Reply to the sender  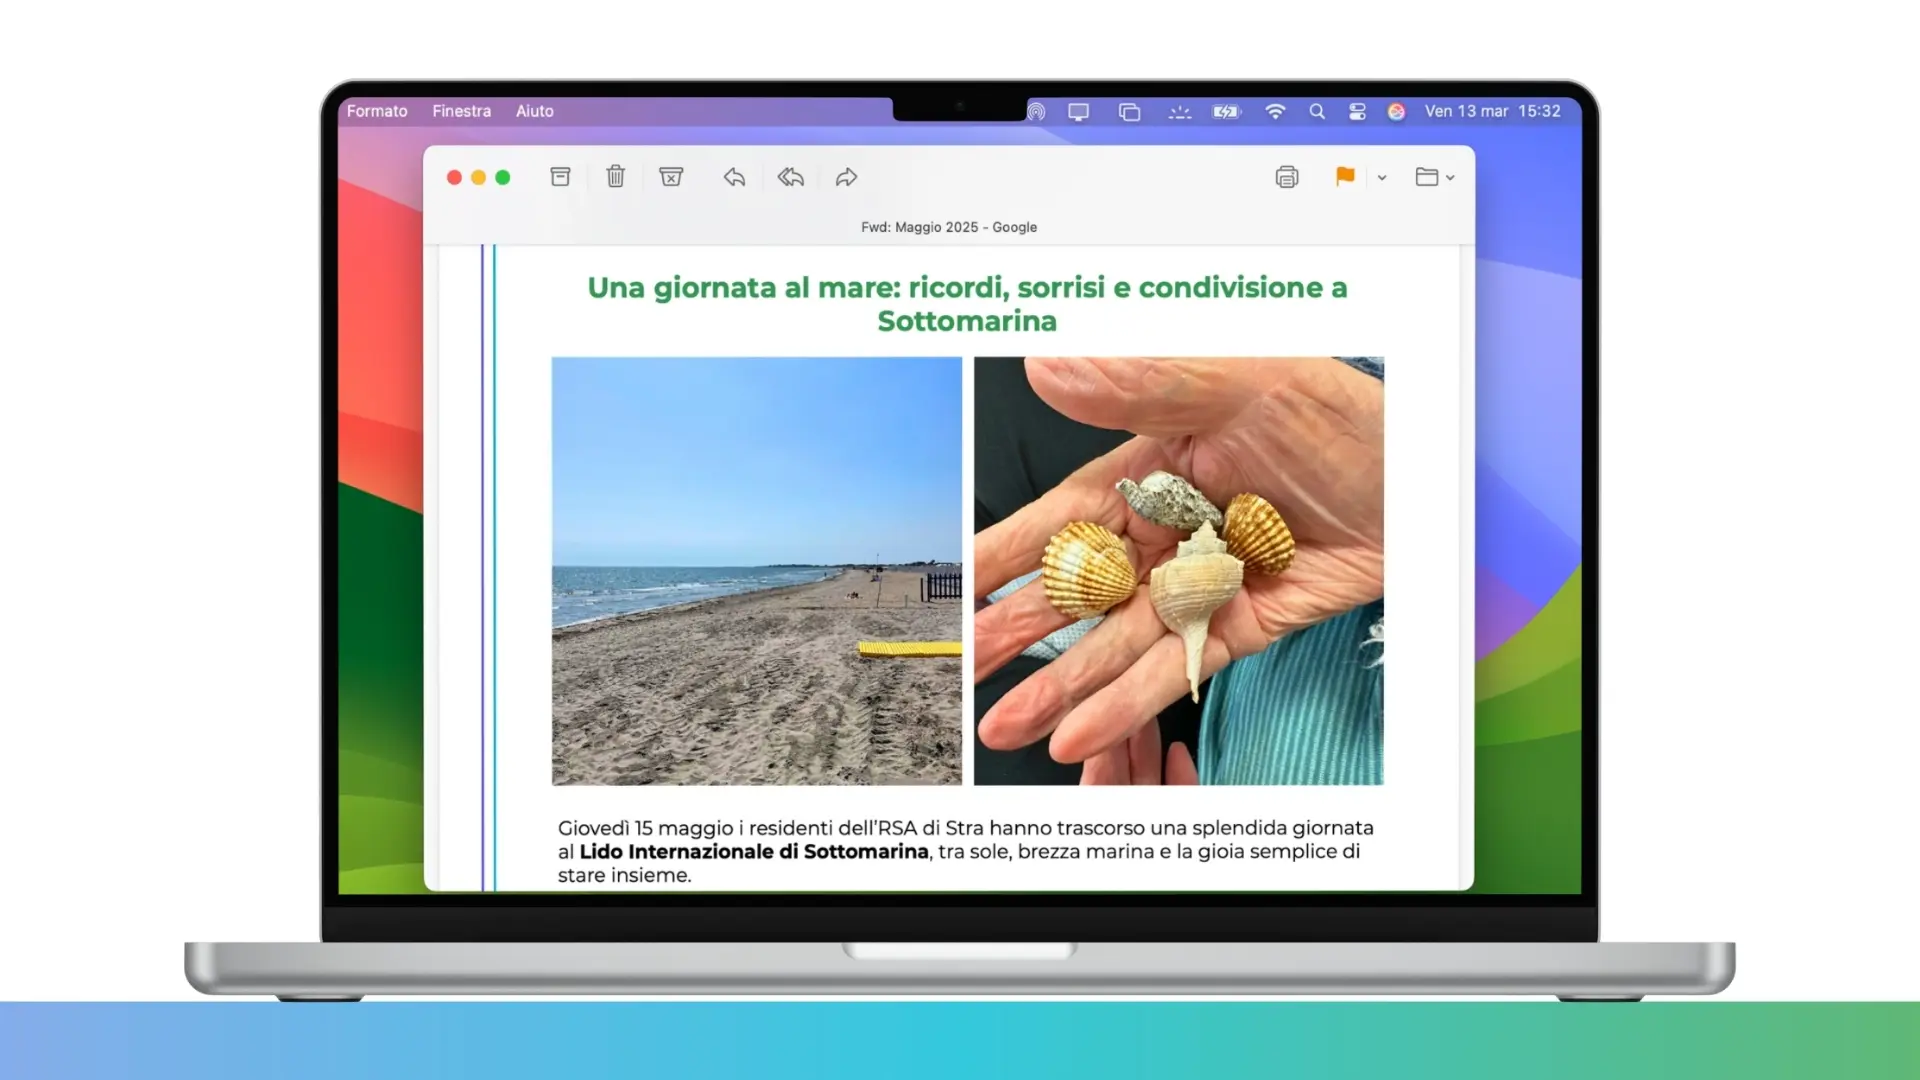click(x=734, y=177)
